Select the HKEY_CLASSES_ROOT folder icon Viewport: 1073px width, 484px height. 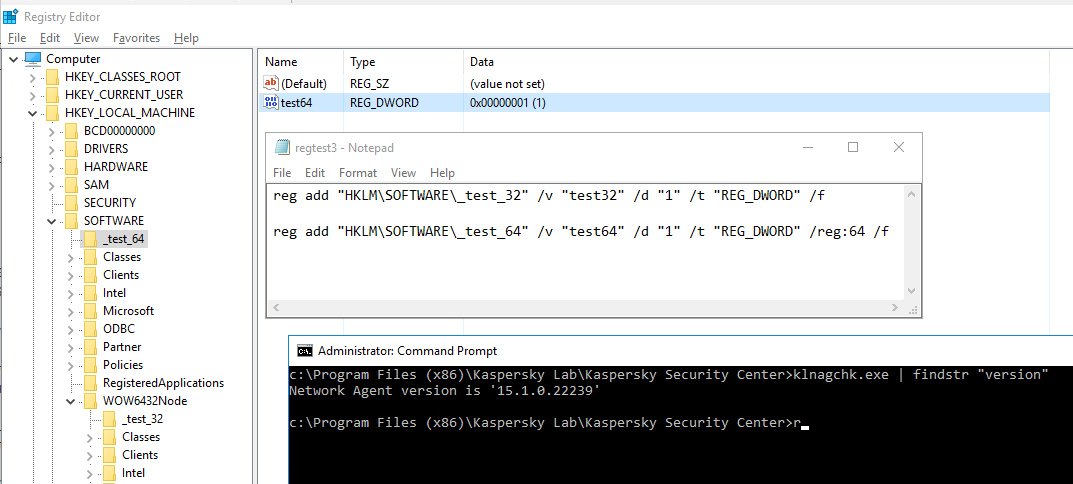53,77
